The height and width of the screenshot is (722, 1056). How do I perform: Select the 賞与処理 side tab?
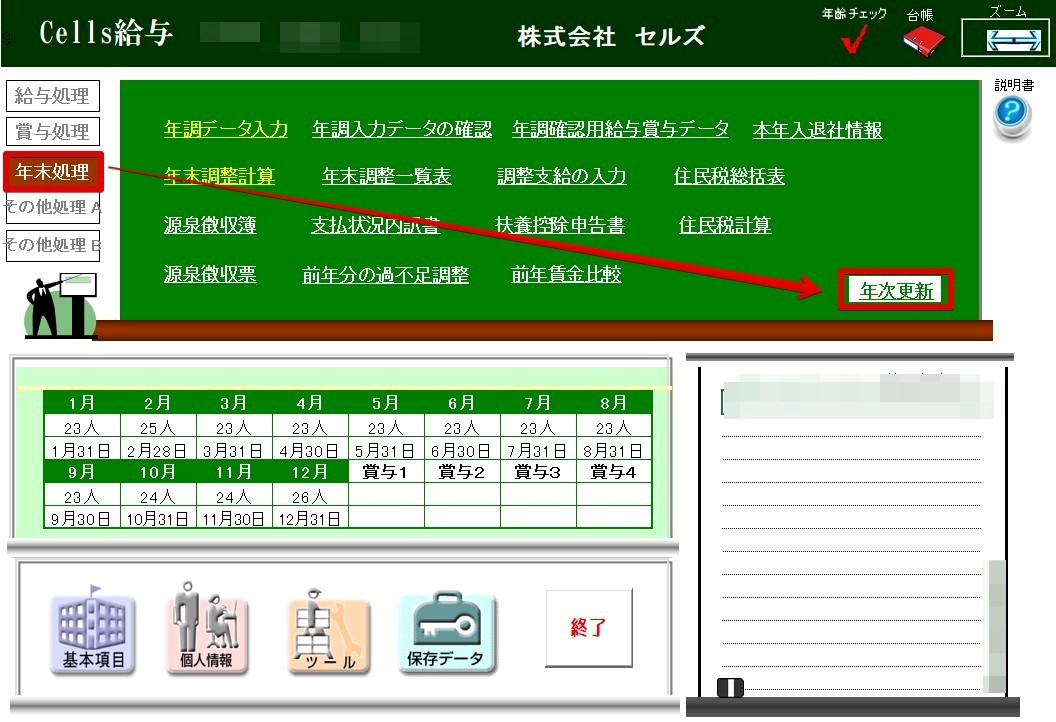(x=52, y=132)
